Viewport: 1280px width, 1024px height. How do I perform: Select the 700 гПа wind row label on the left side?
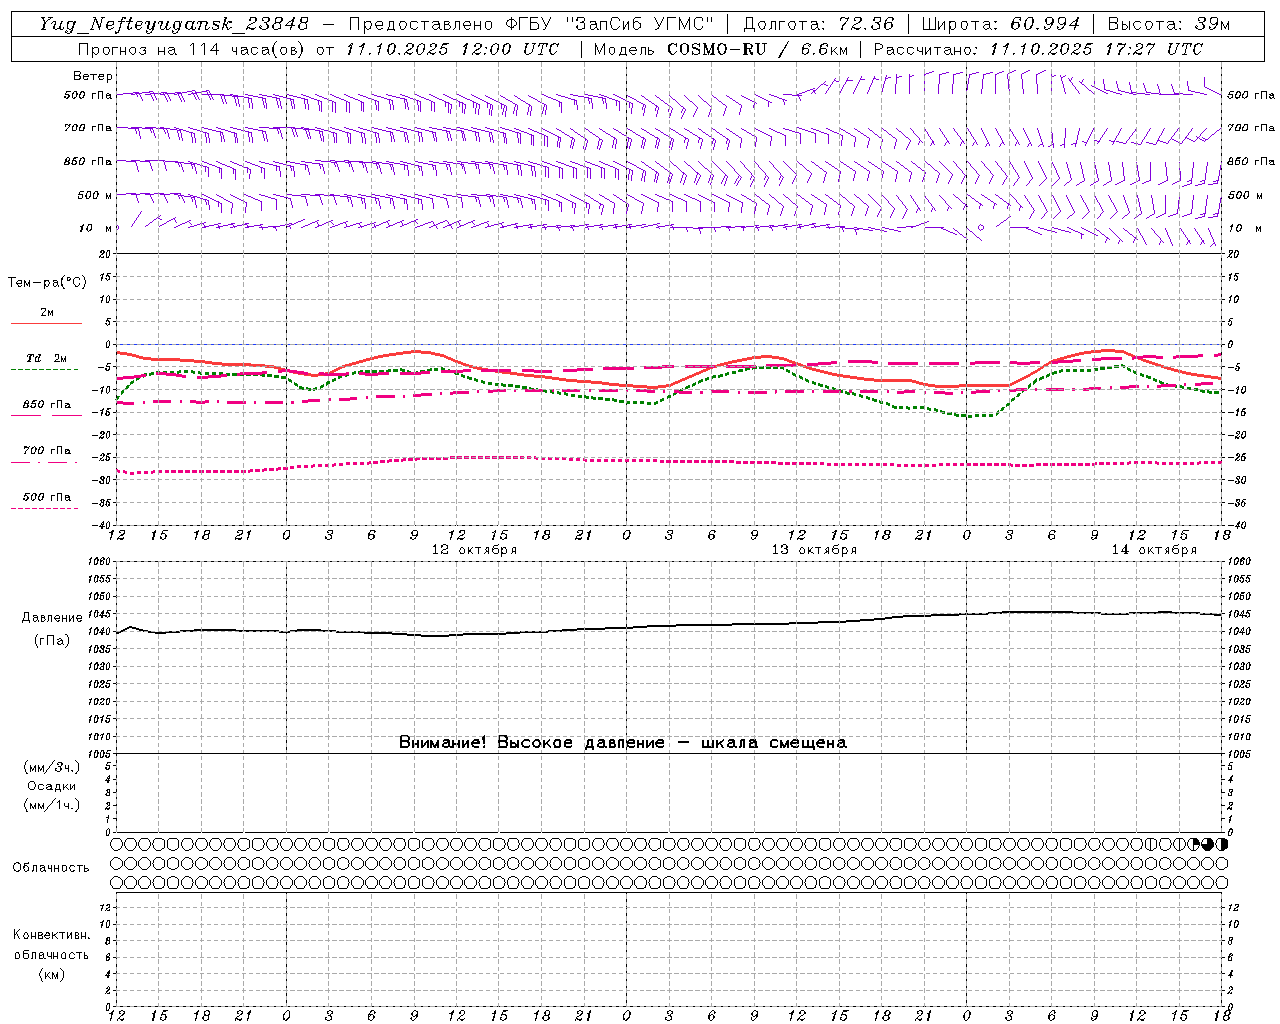point(88,128)
